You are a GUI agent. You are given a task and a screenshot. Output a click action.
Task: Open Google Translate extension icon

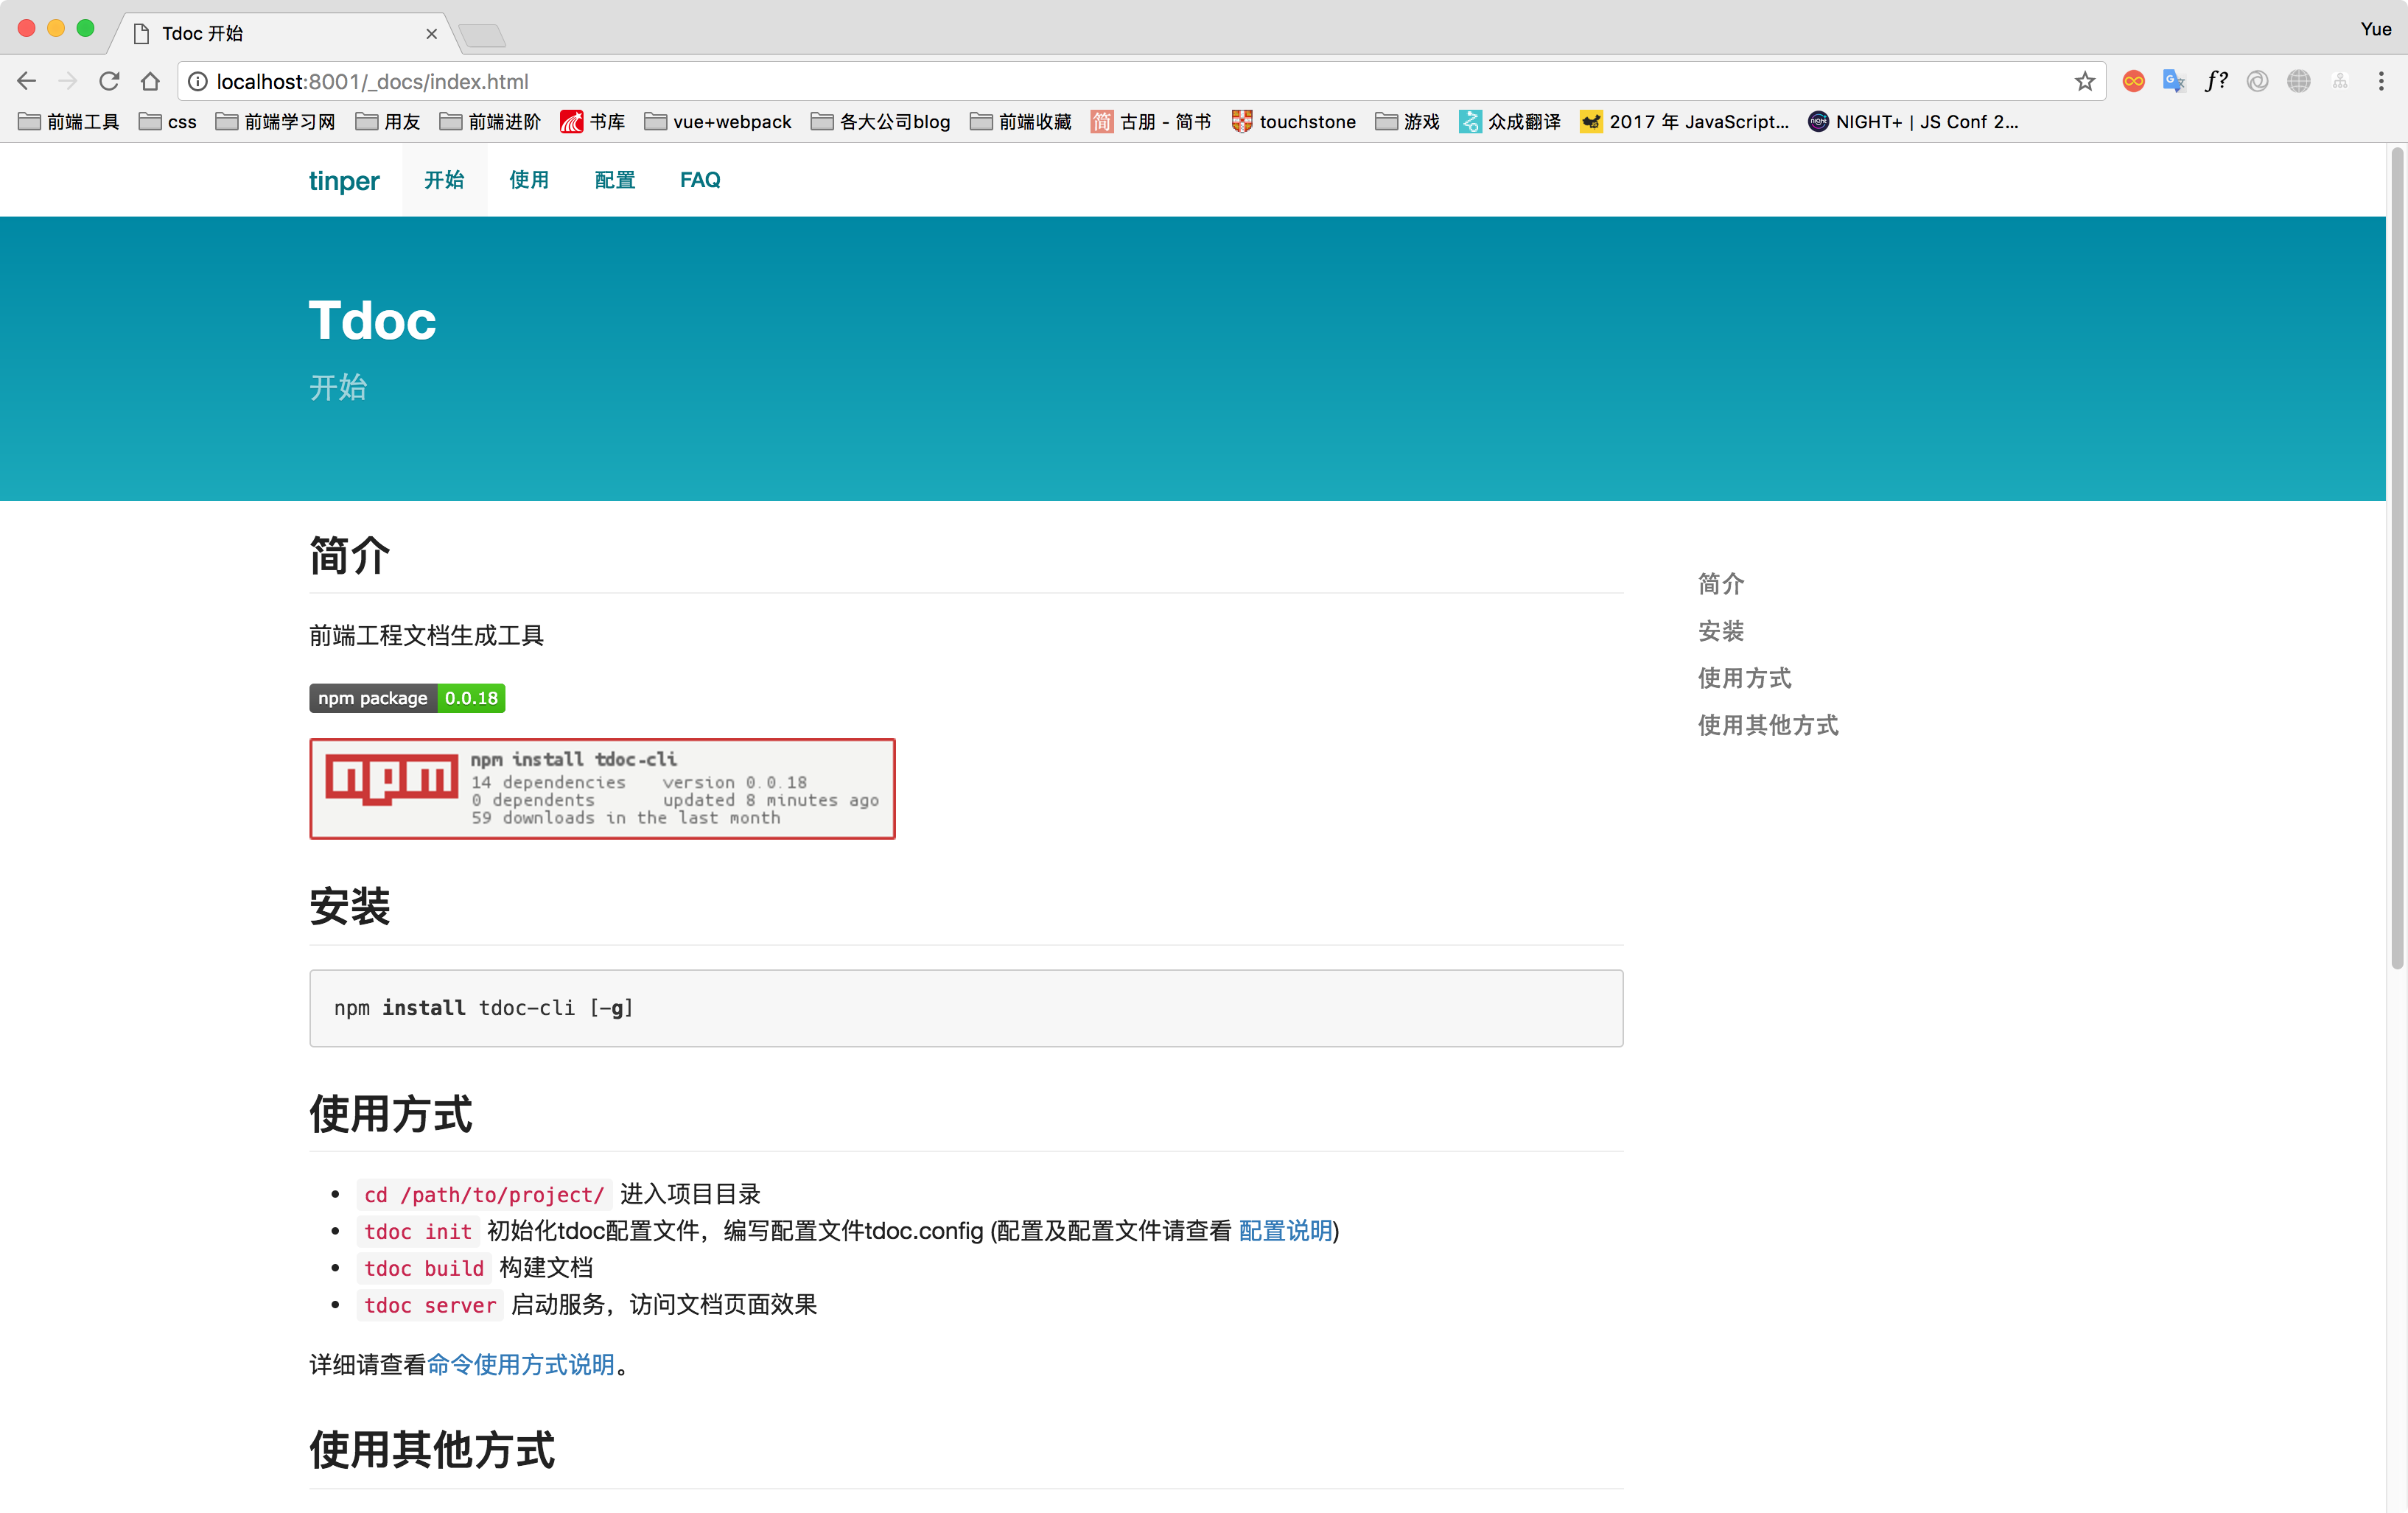(2174, 81)
